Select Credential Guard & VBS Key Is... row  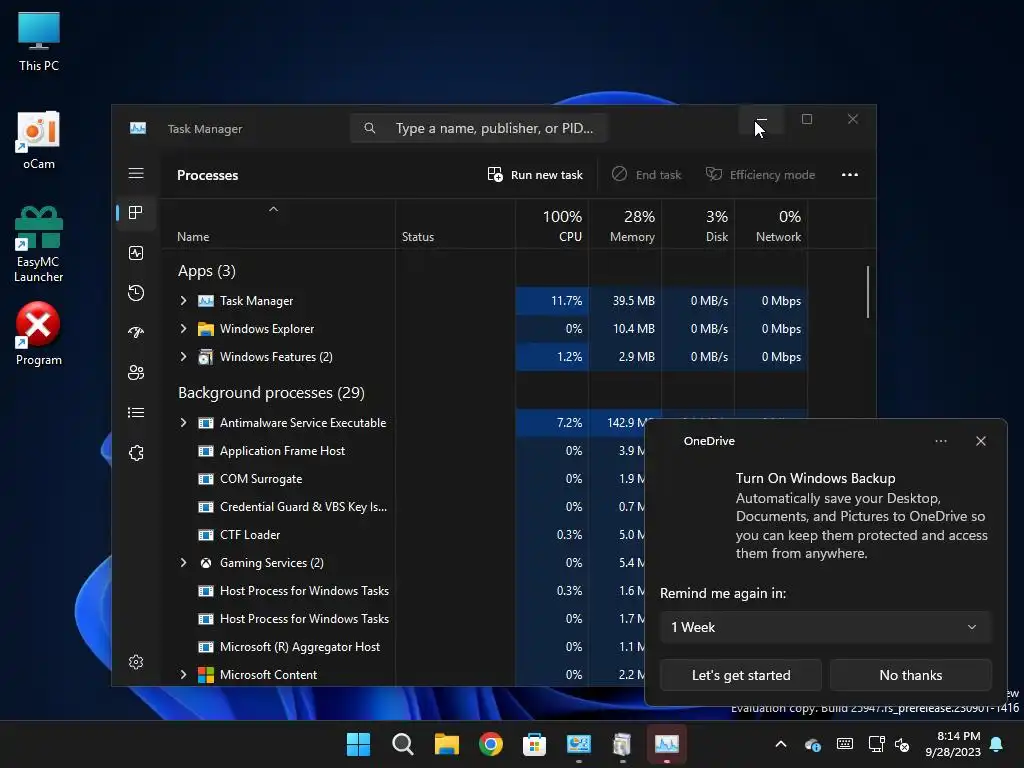403,507
